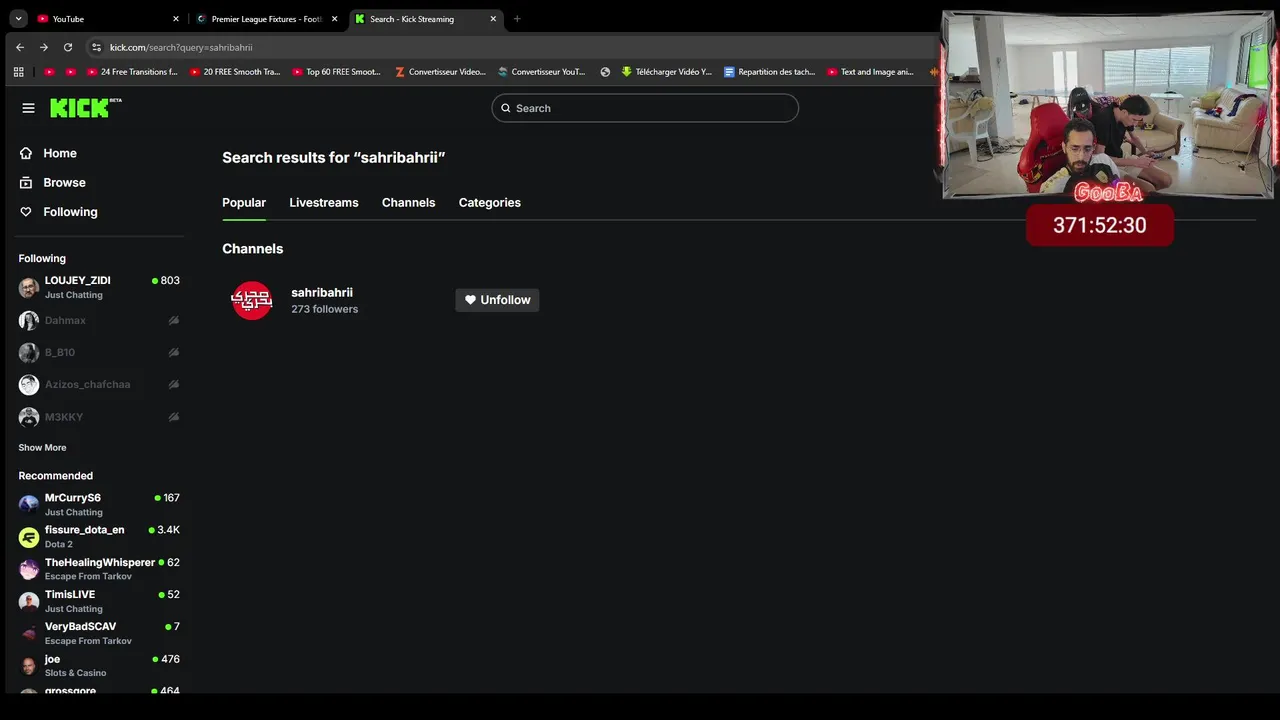
Task: Unfollow the sahribahrii channel
Action: (497, 300)
